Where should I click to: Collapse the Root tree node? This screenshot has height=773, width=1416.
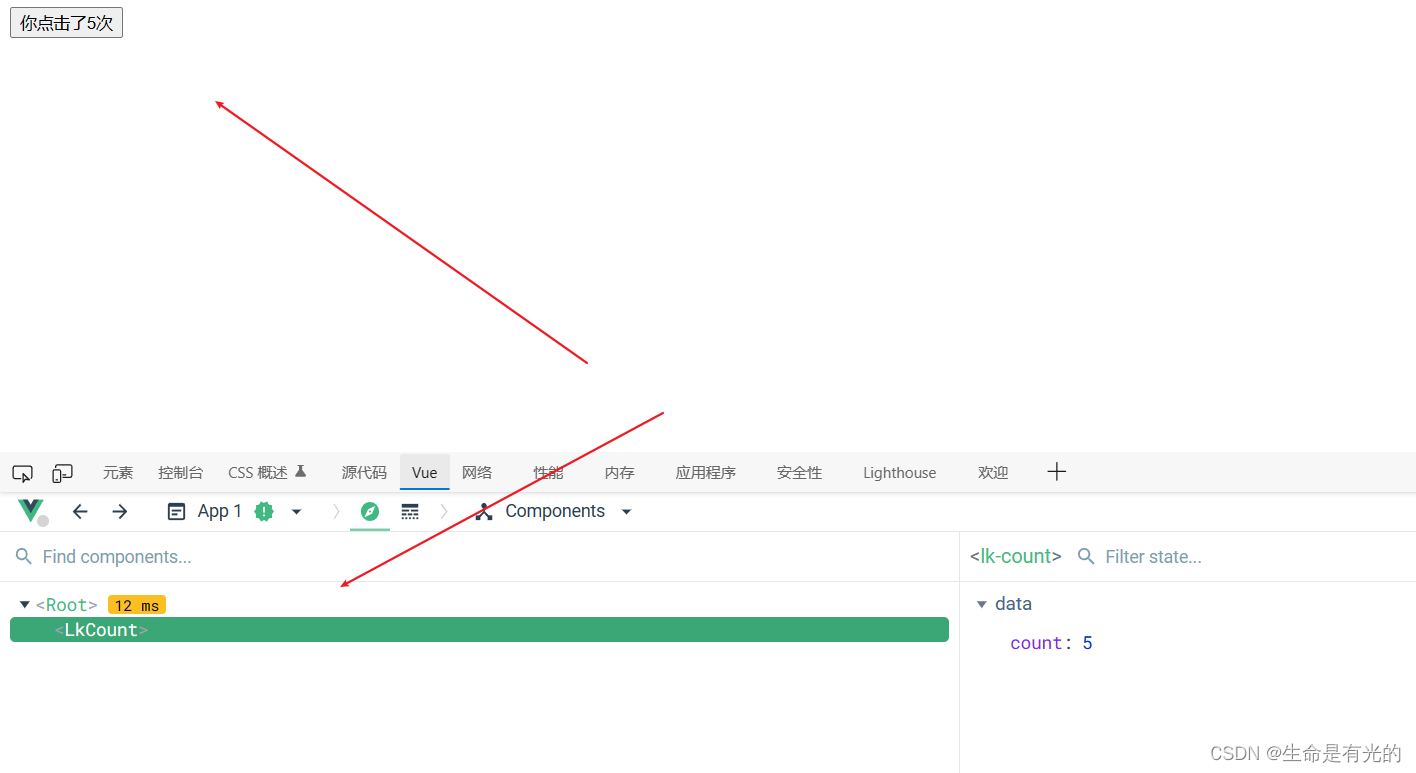(24, 605)
